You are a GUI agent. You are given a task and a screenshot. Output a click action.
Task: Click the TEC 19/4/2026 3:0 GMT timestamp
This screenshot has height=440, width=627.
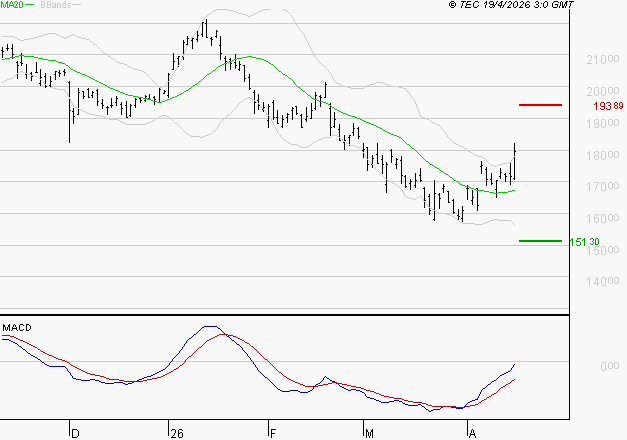(511, 5)
